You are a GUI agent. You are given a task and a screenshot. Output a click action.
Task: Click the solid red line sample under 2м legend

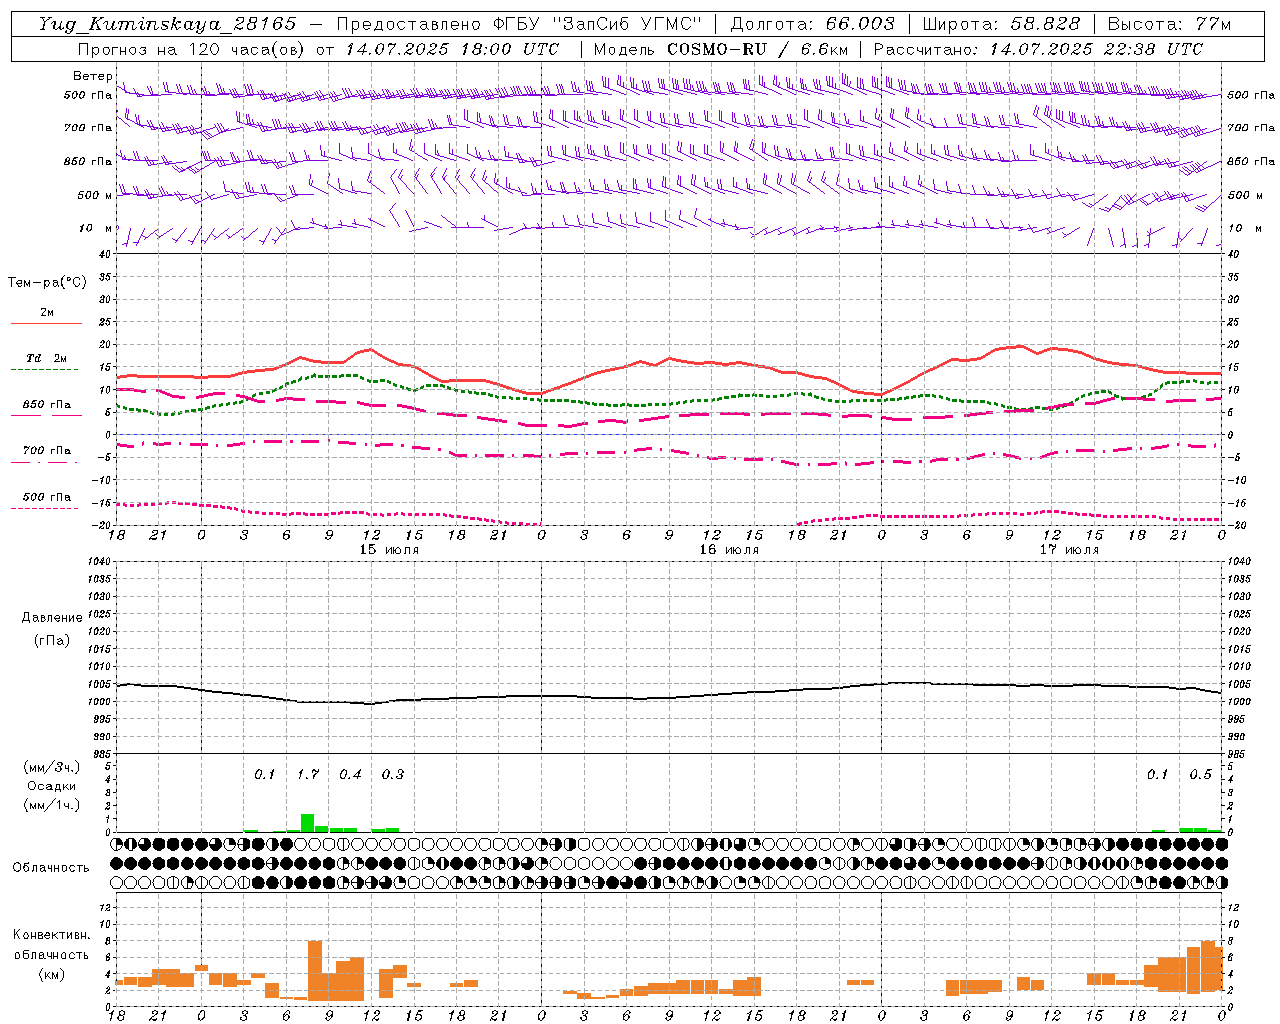(46, 324)
